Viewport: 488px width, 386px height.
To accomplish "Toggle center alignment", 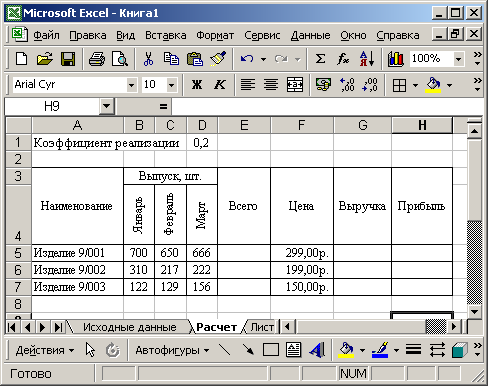I will 271,85.
